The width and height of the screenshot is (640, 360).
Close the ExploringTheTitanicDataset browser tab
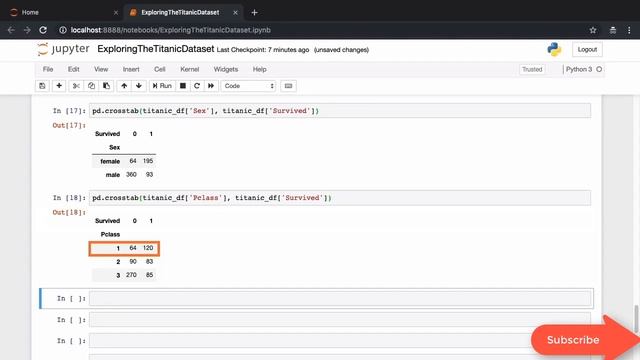point(235,13)
